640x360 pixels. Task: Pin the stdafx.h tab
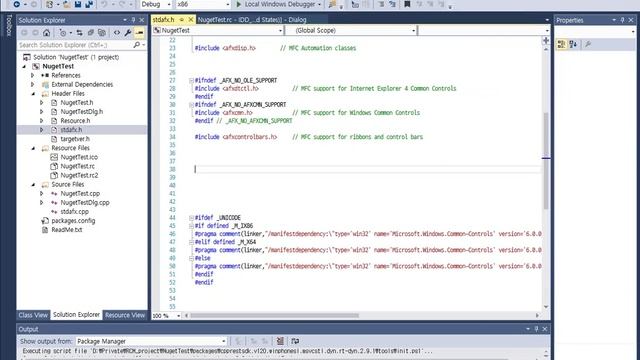tap(182, 20)
